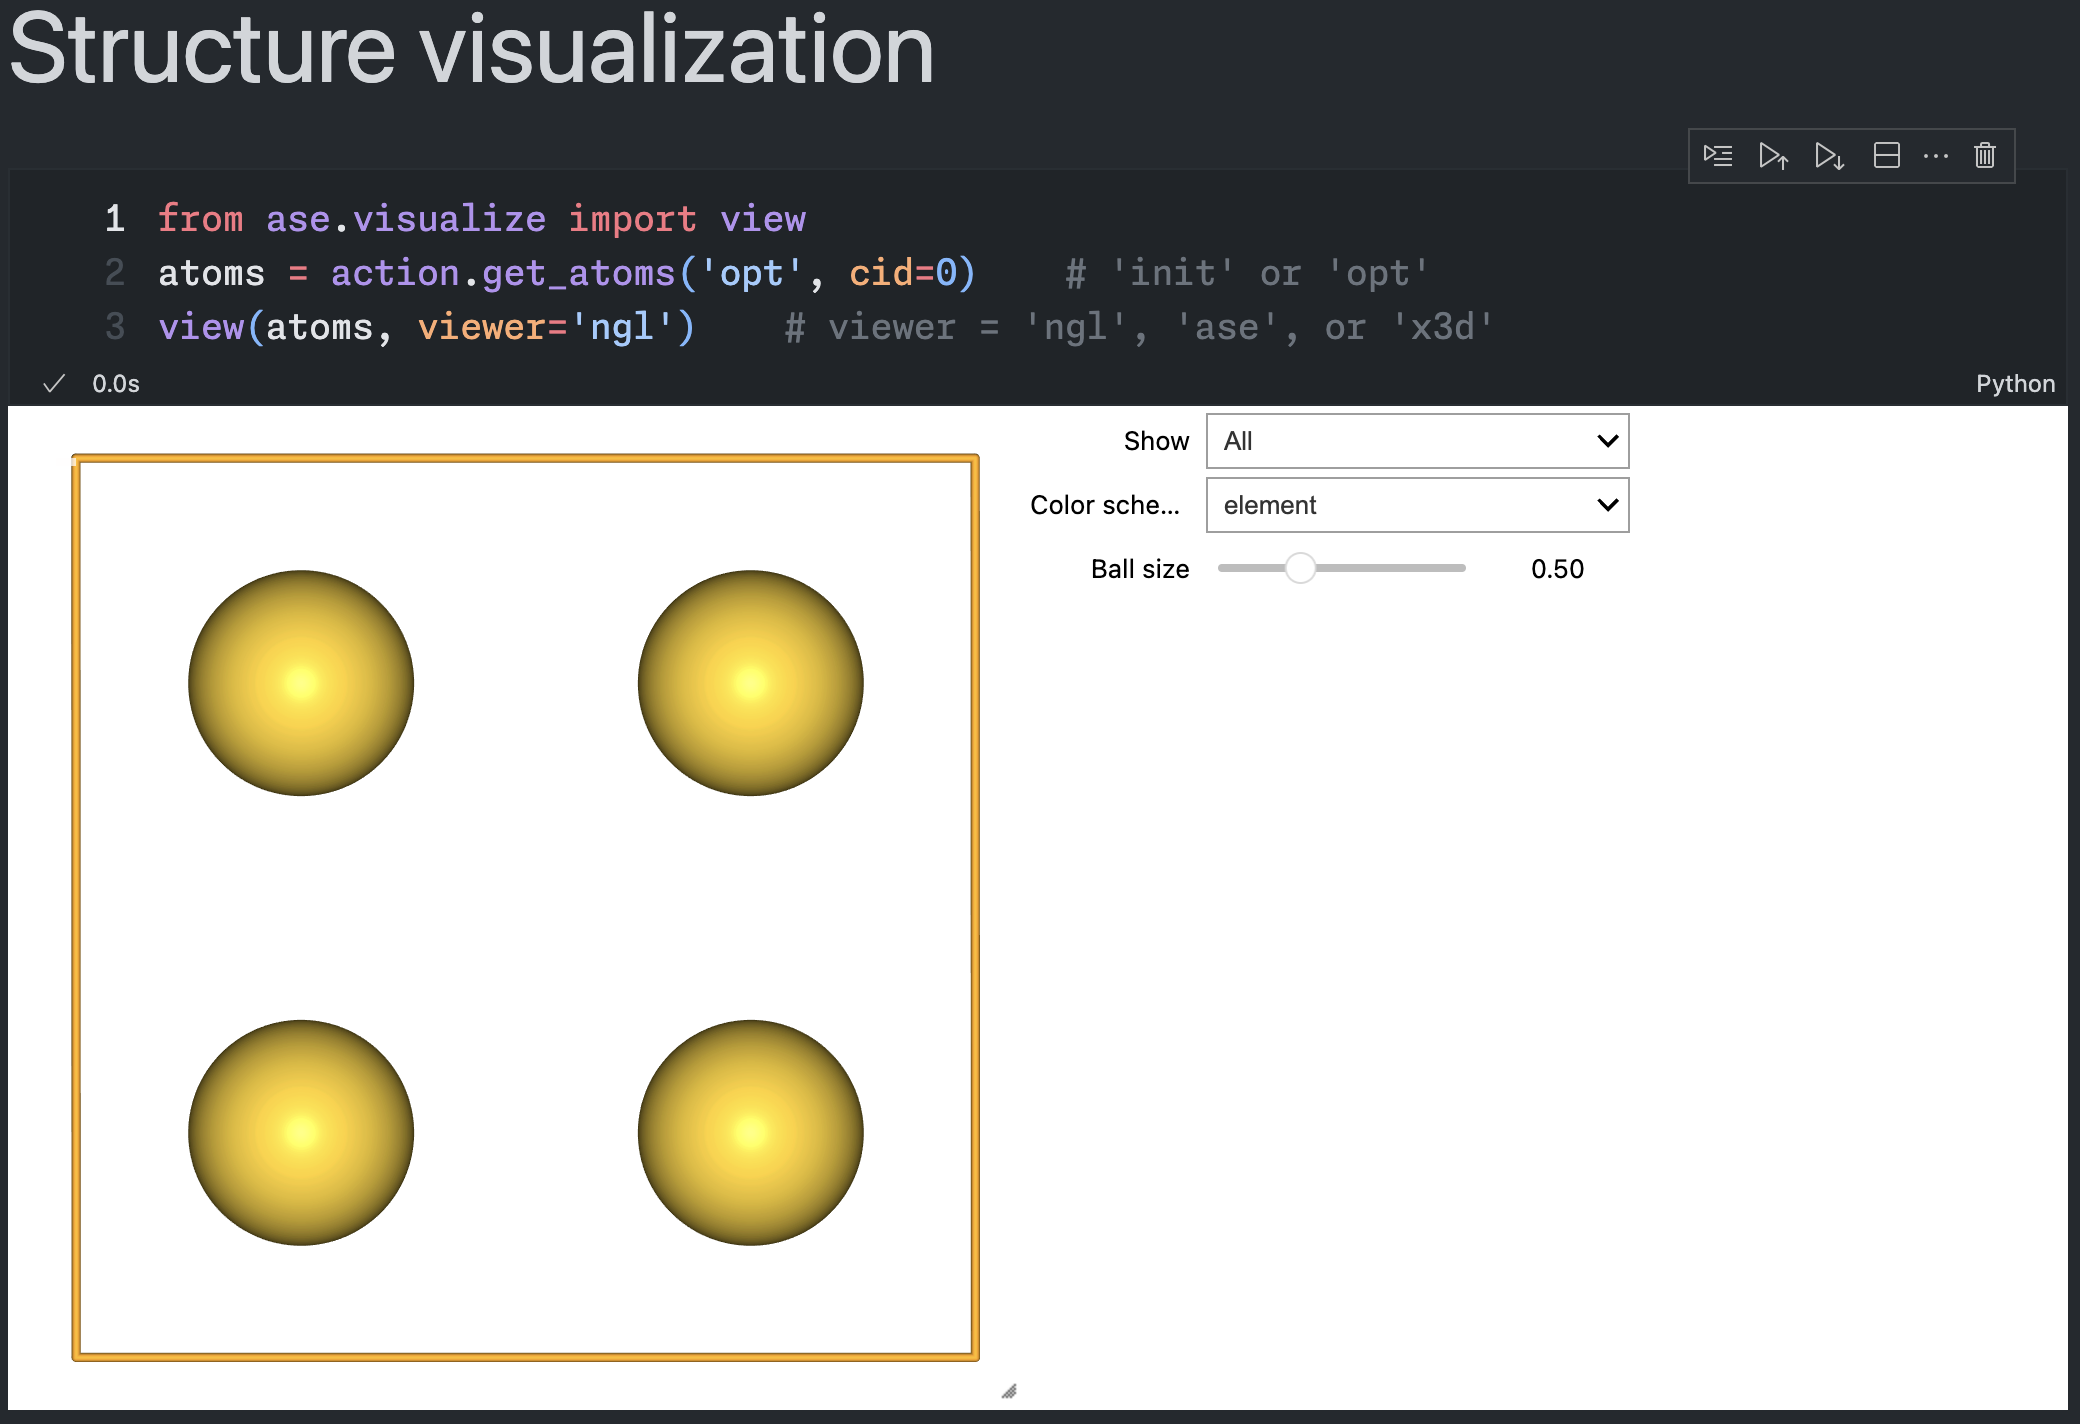Run this cell and those below
2080x1424 pixels.
(x=1829, y=156)
